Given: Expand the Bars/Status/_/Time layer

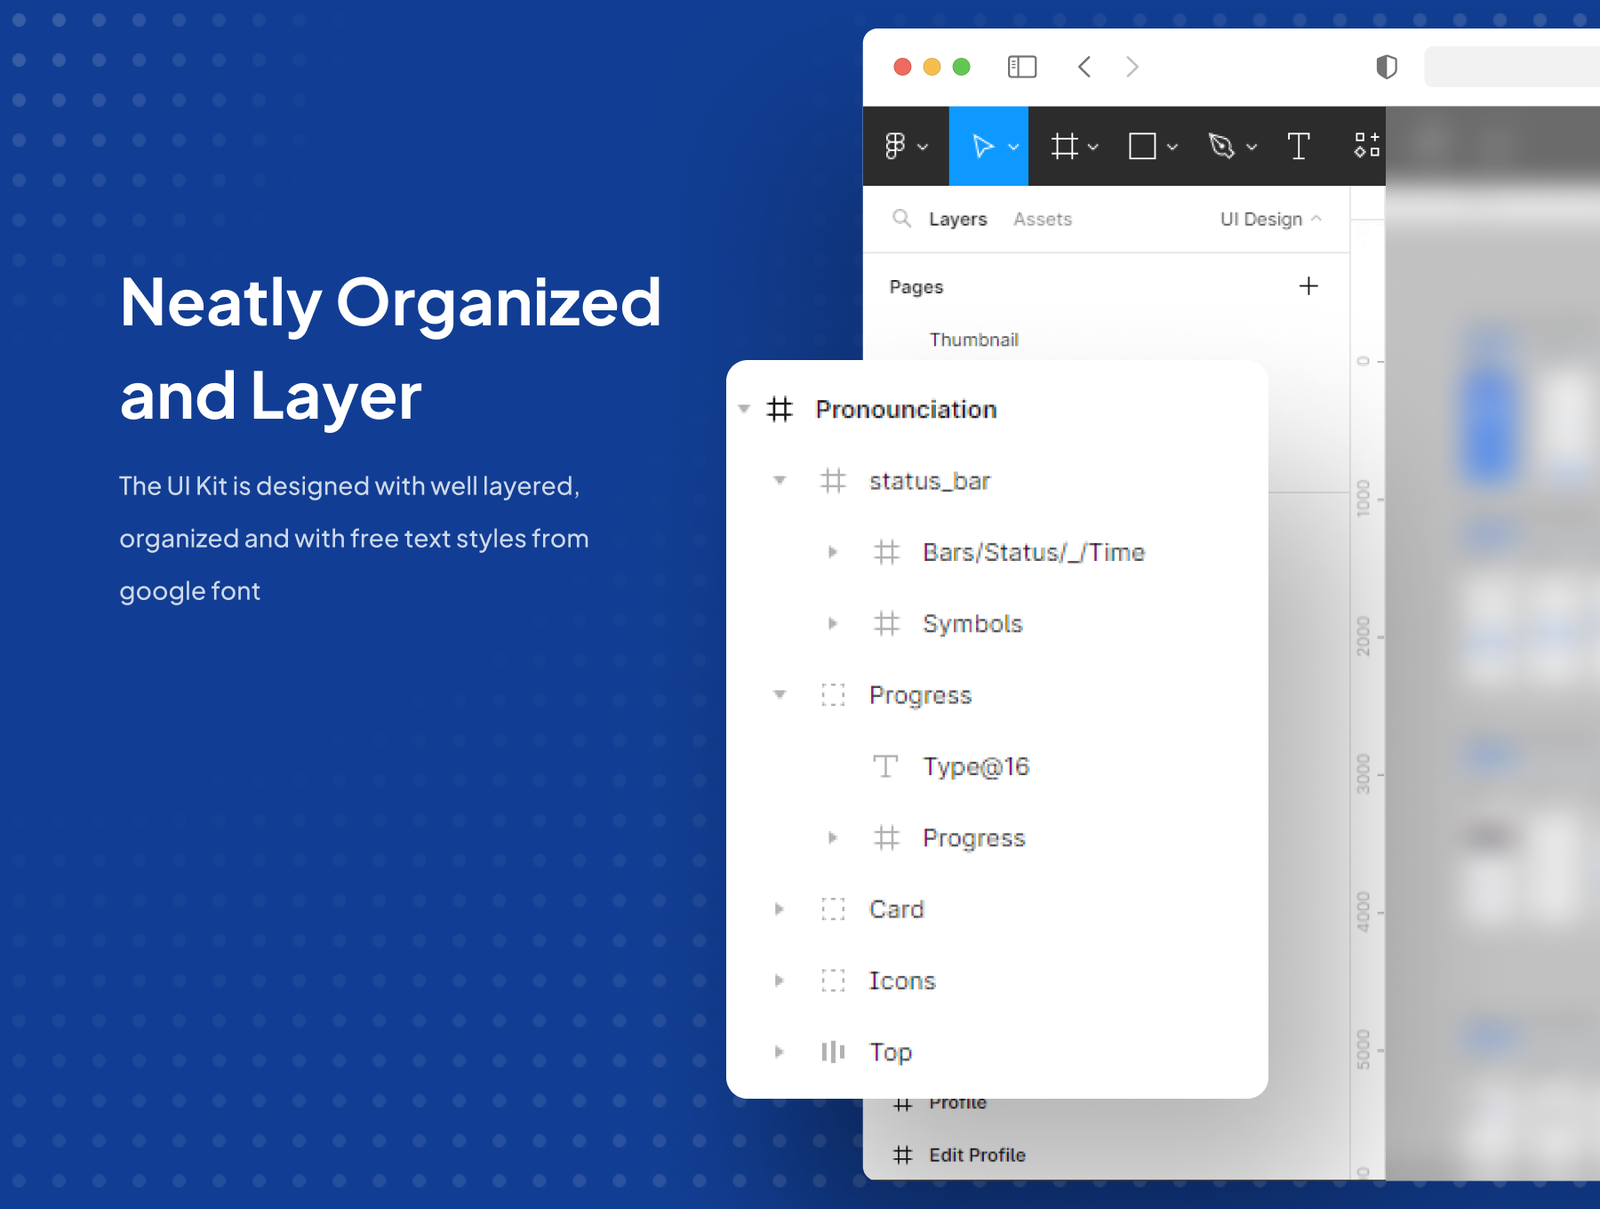Looking at the screenshot, I should point(832,552).
